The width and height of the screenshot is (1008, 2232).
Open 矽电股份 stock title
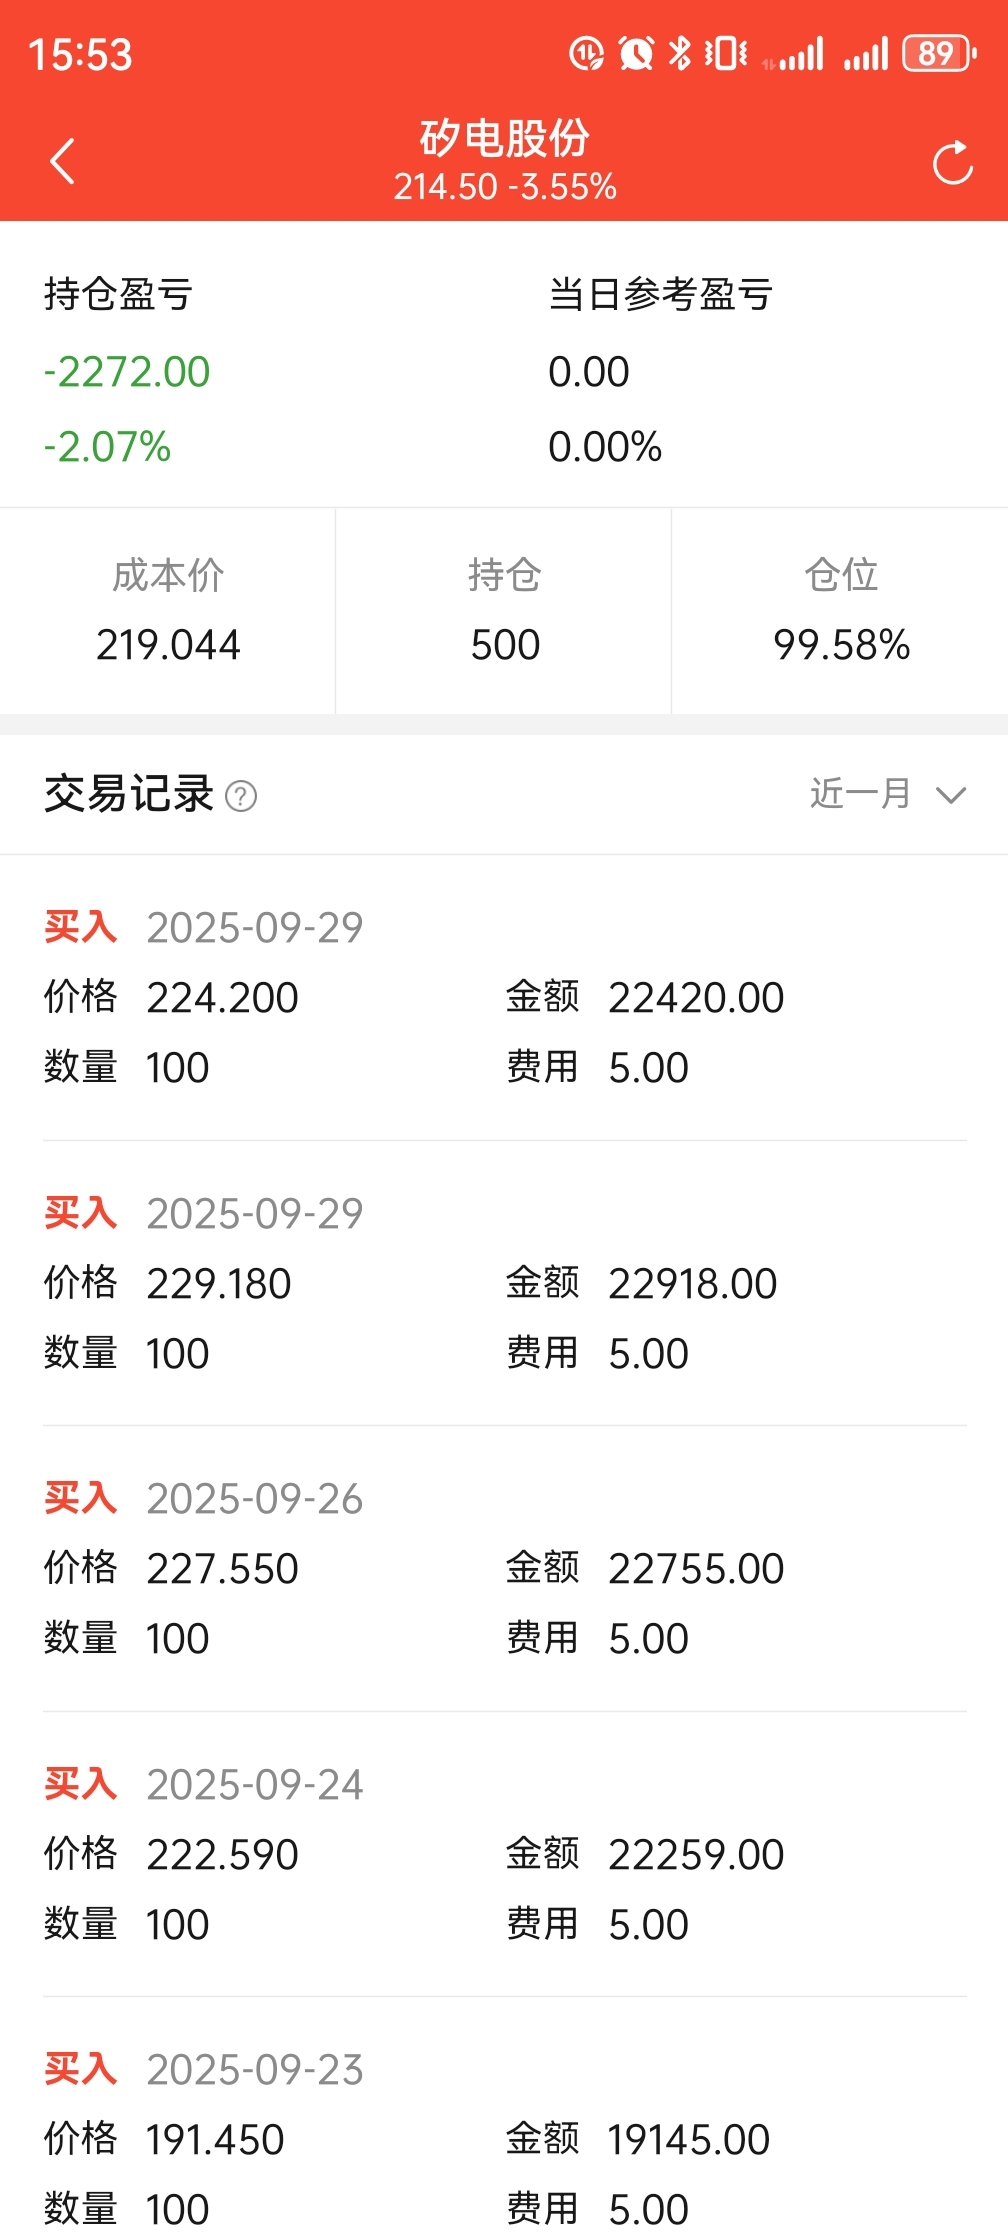(x=505, y=138)
